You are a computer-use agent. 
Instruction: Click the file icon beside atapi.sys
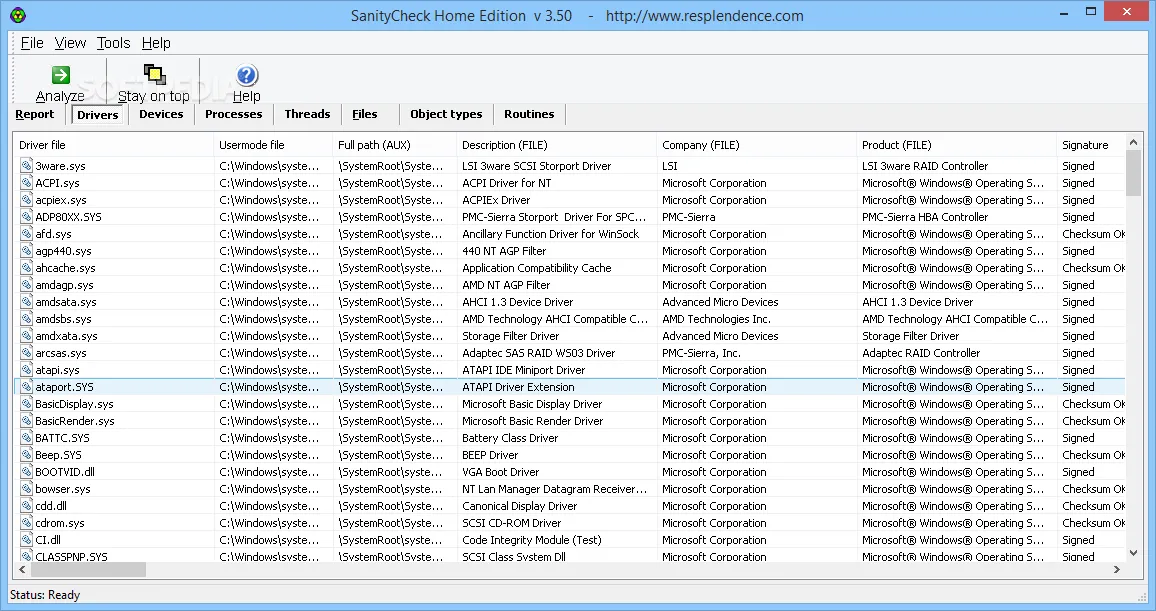(27, 369)
